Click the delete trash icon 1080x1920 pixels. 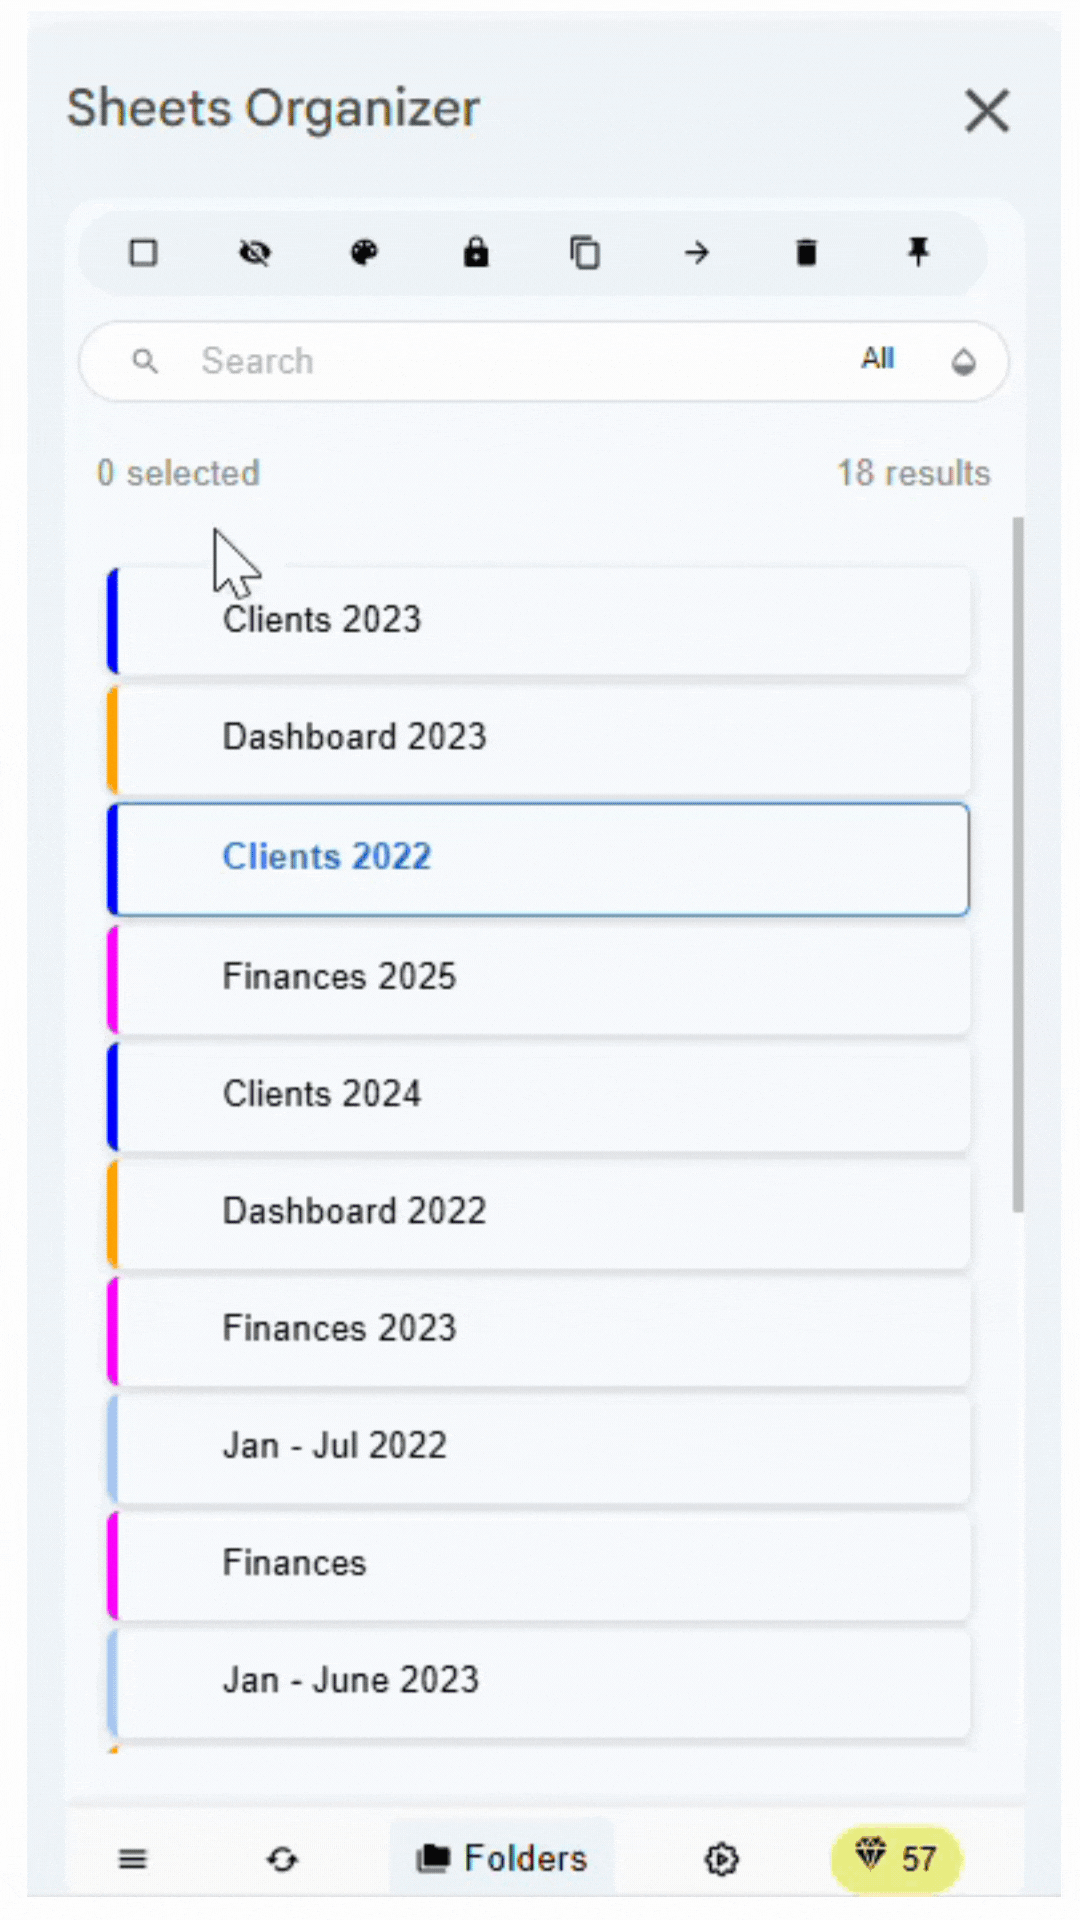[x=807, y=253]
